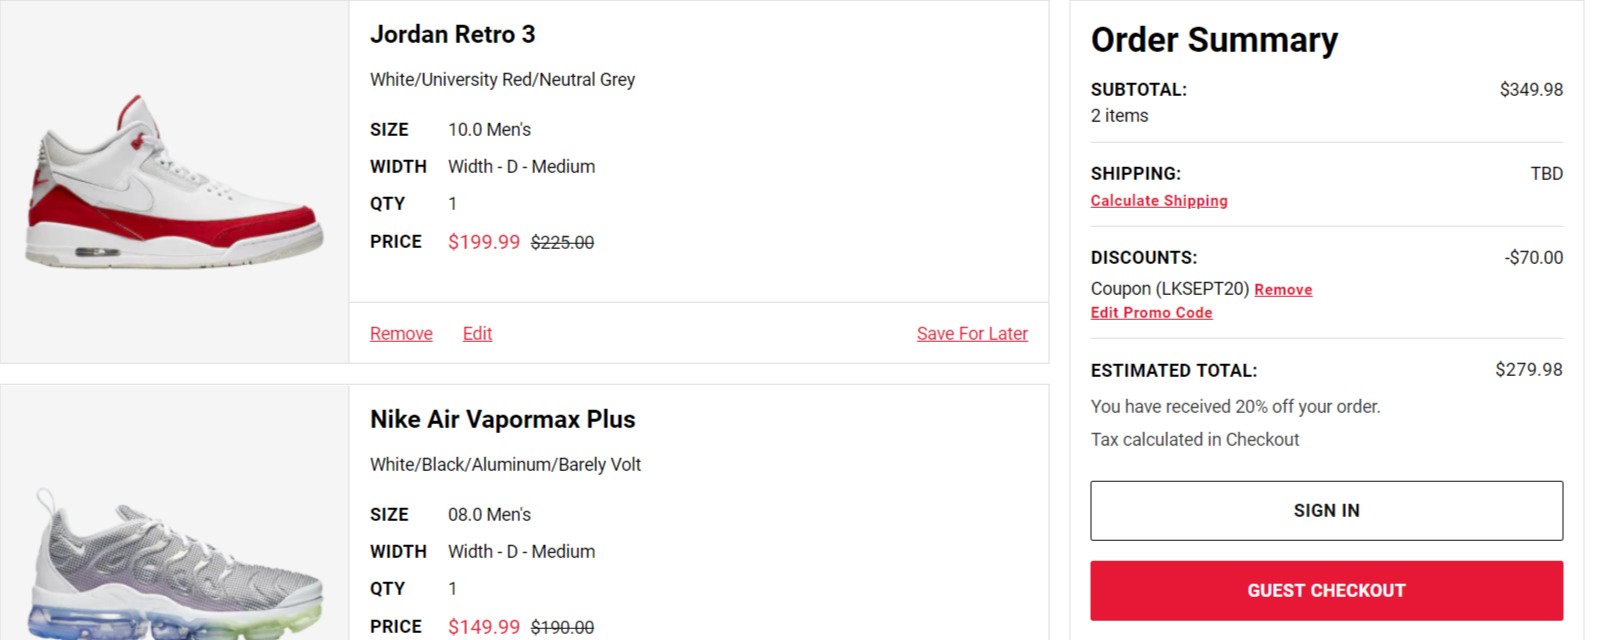The height and width of the screenshot is (640, 1607).
Task: Click Edit Promo Code
Action: pyautogui.click(x=1151, y=312)
